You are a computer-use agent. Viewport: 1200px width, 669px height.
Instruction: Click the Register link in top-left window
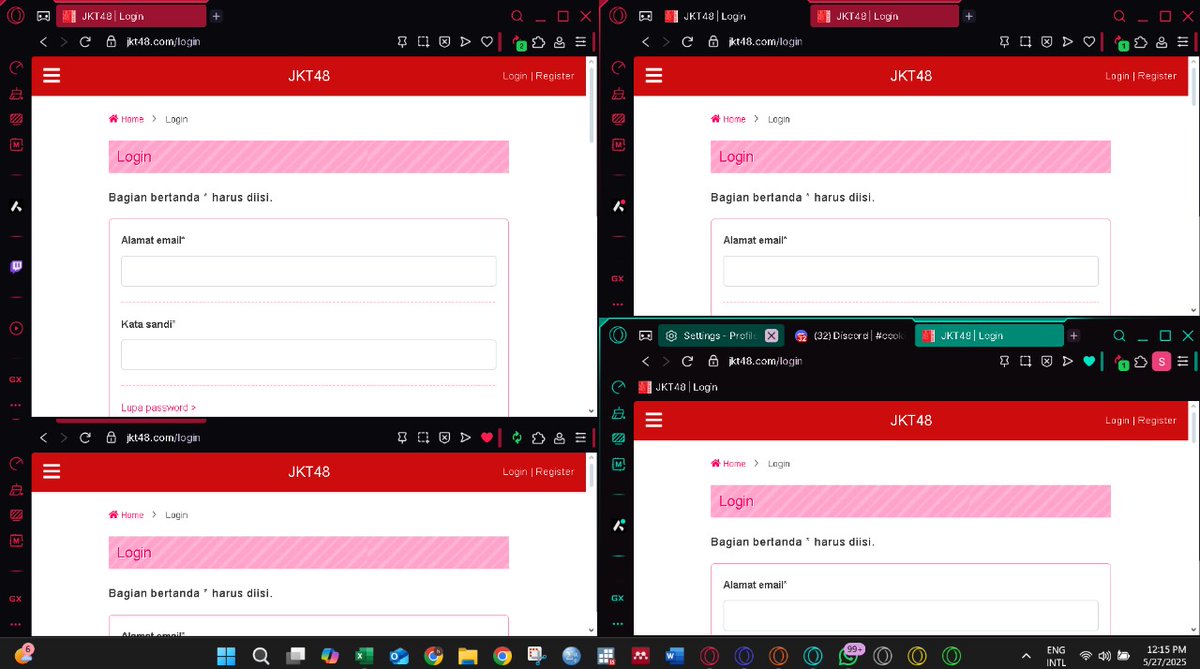coord(555,76)
